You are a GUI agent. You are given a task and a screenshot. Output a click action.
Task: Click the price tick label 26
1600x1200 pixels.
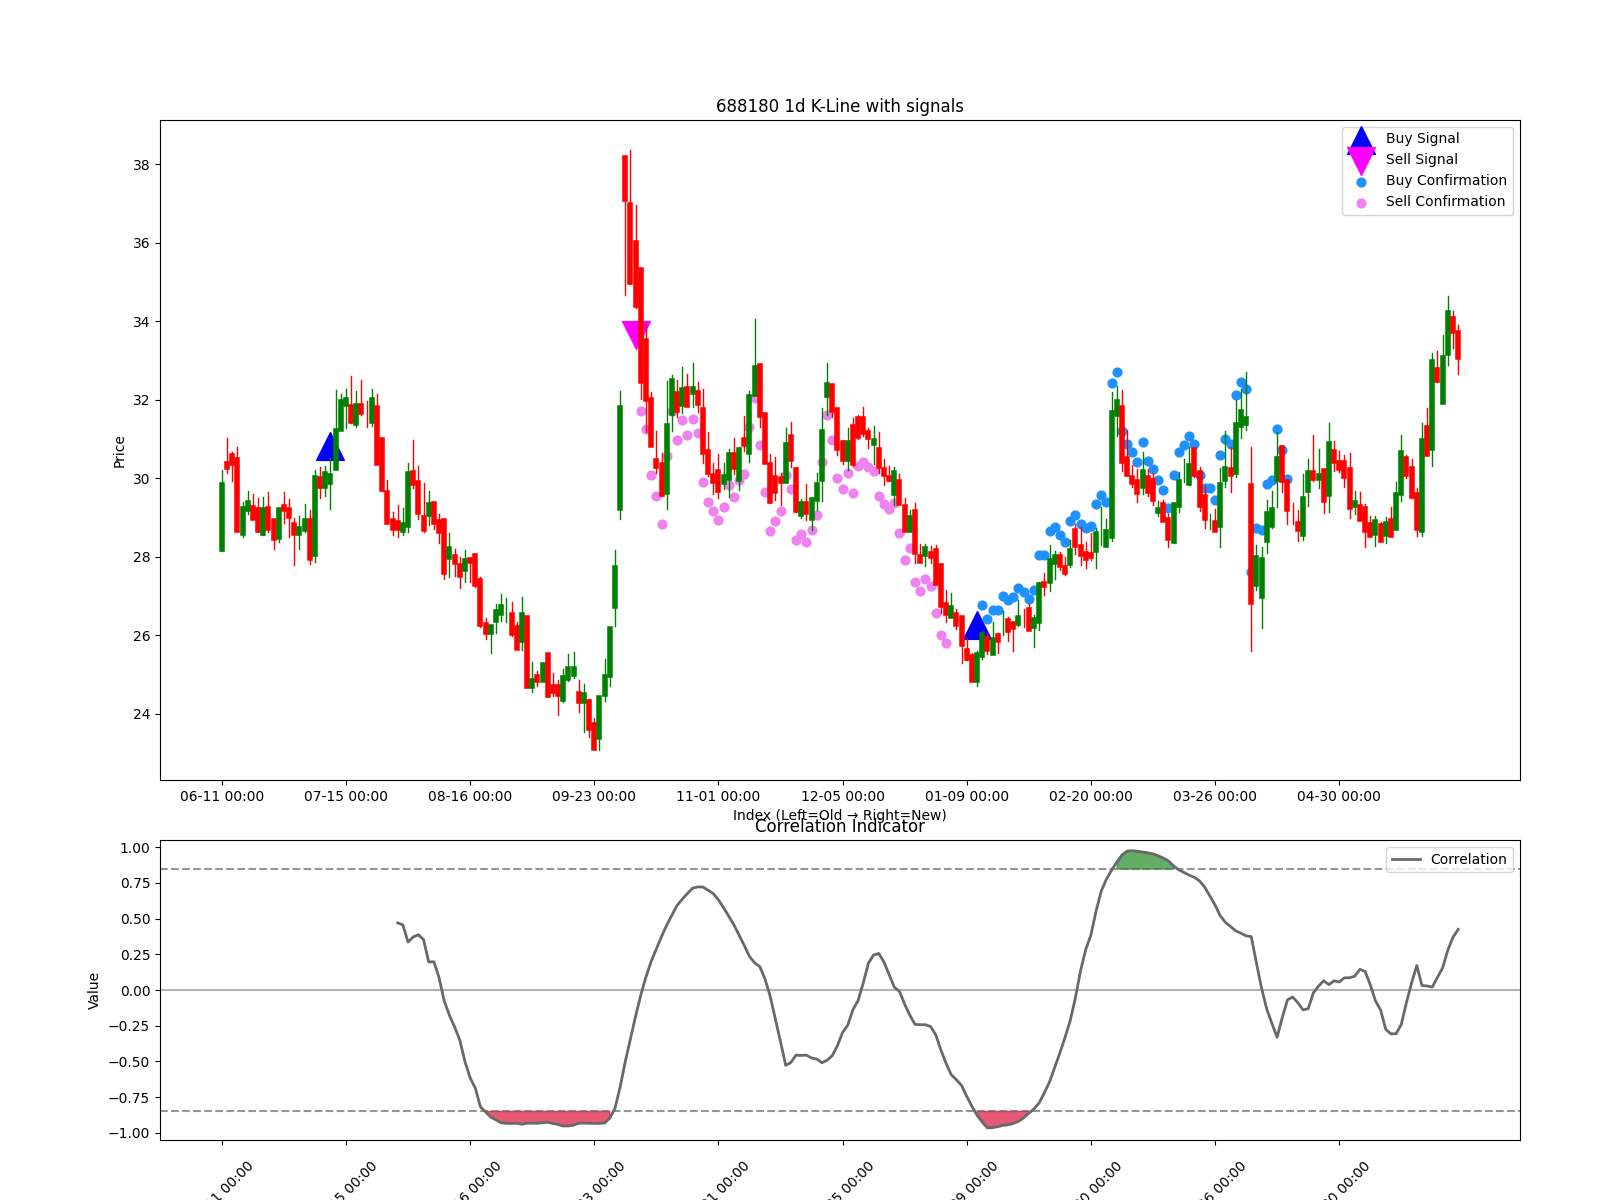tap(141, 636)
